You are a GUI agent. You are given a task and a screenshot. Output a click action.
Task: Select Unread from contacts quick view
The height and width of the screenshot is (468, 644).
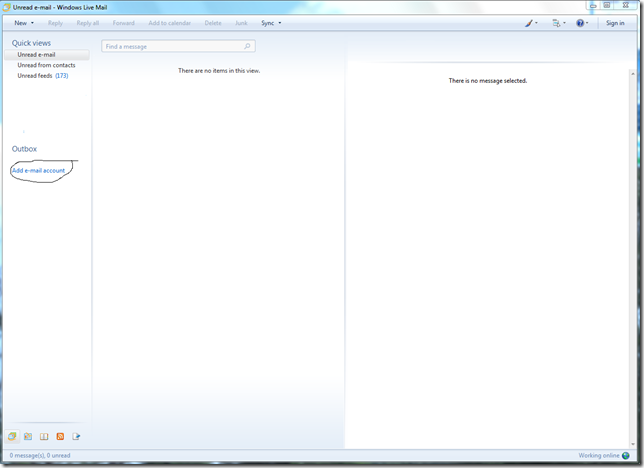point(46,65)
